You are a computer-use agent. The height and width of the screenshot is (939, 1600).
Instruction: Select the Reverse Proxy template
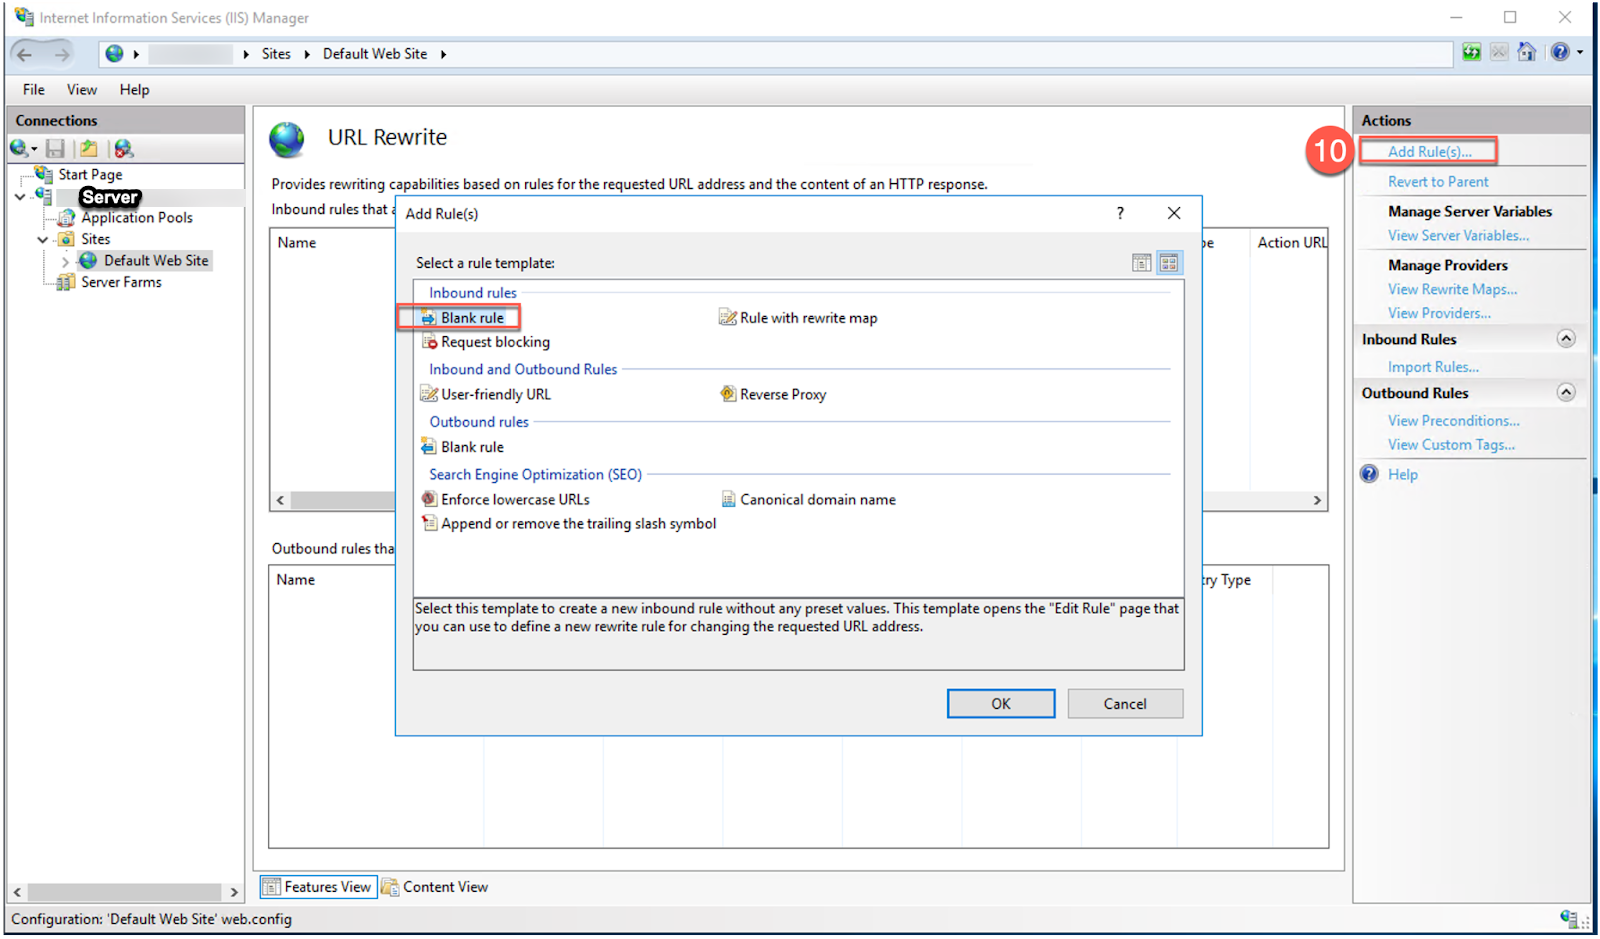(773, 394)
